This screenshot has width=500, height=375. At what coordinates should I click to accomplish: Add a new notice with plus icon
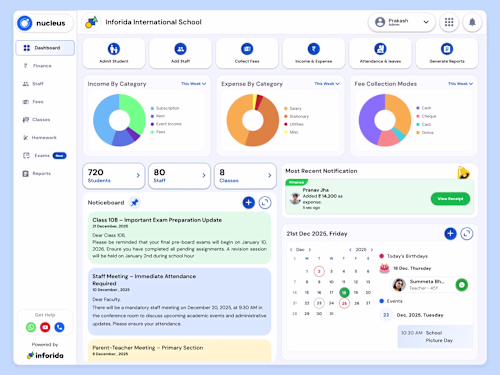[x=248, y=202]
